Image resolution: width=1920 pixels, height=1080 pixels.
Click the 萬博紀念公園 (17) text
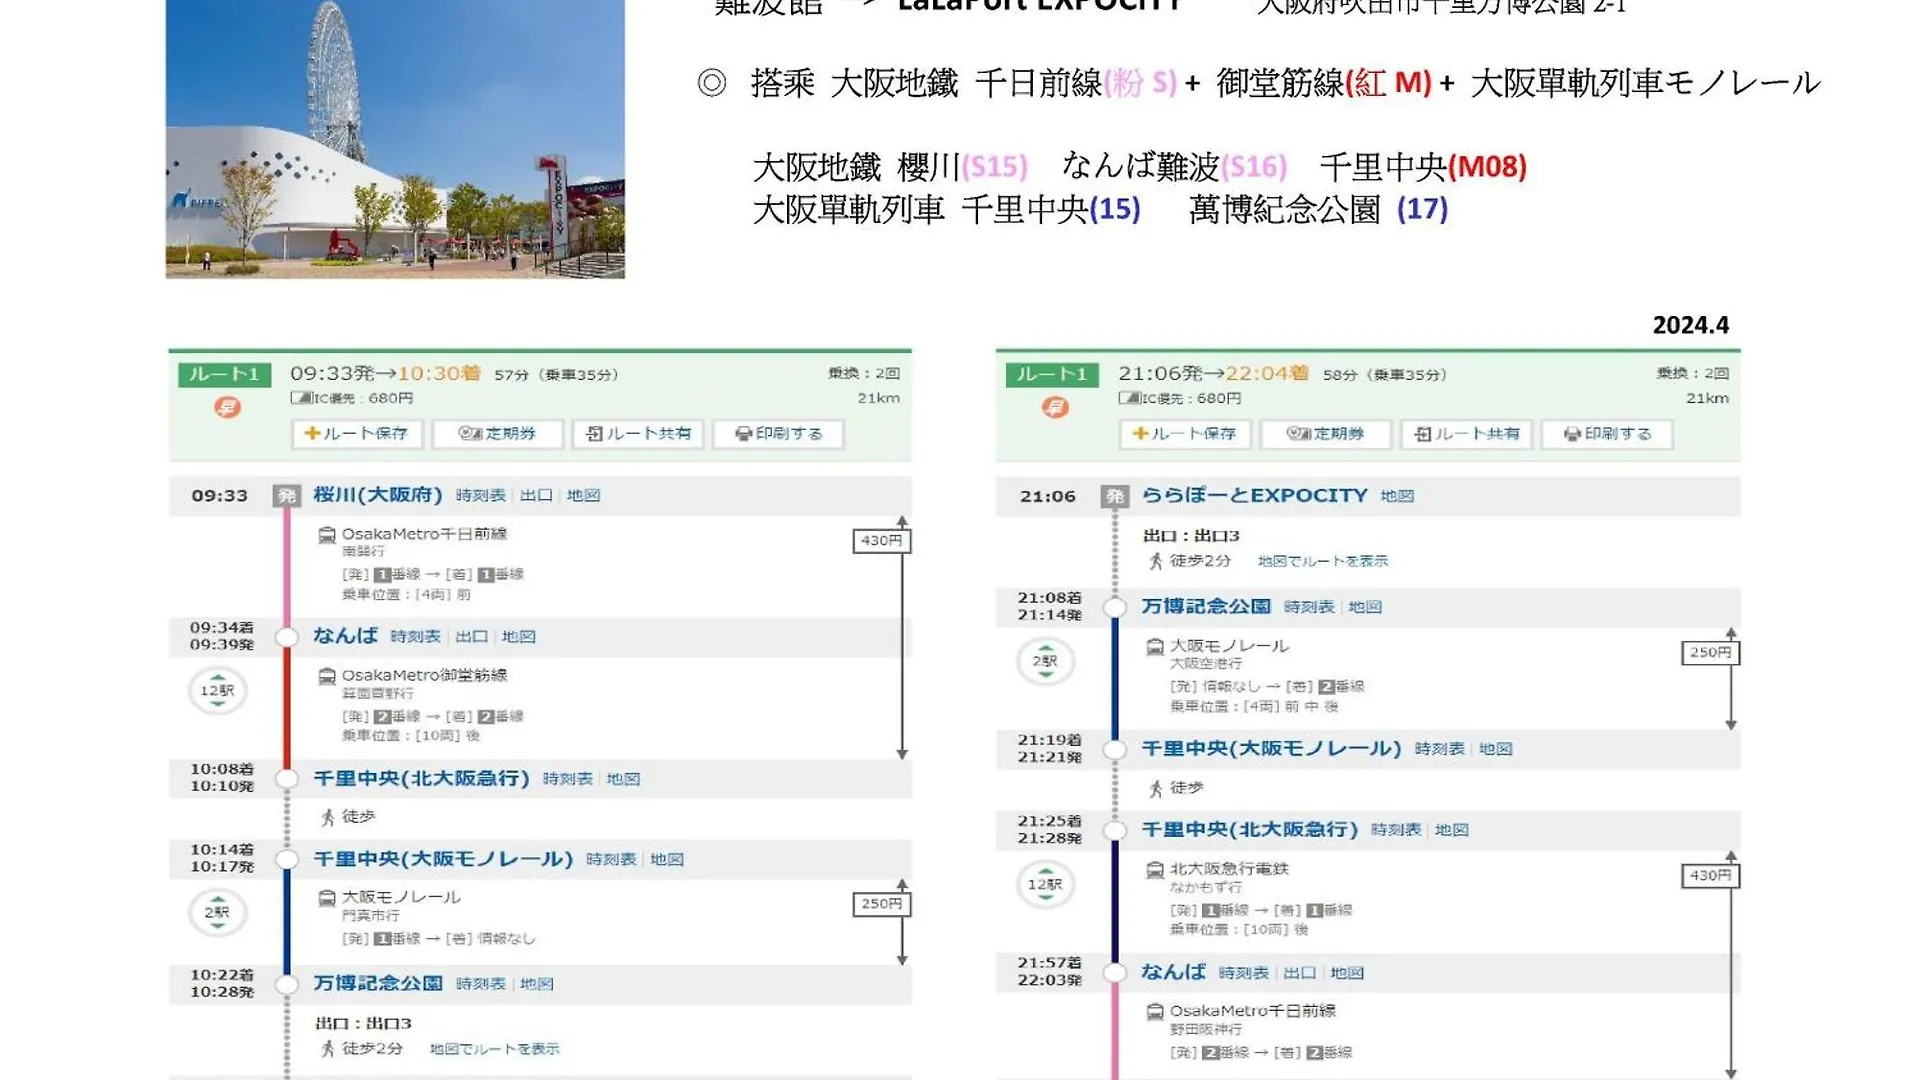click(x=1318, y=210)
